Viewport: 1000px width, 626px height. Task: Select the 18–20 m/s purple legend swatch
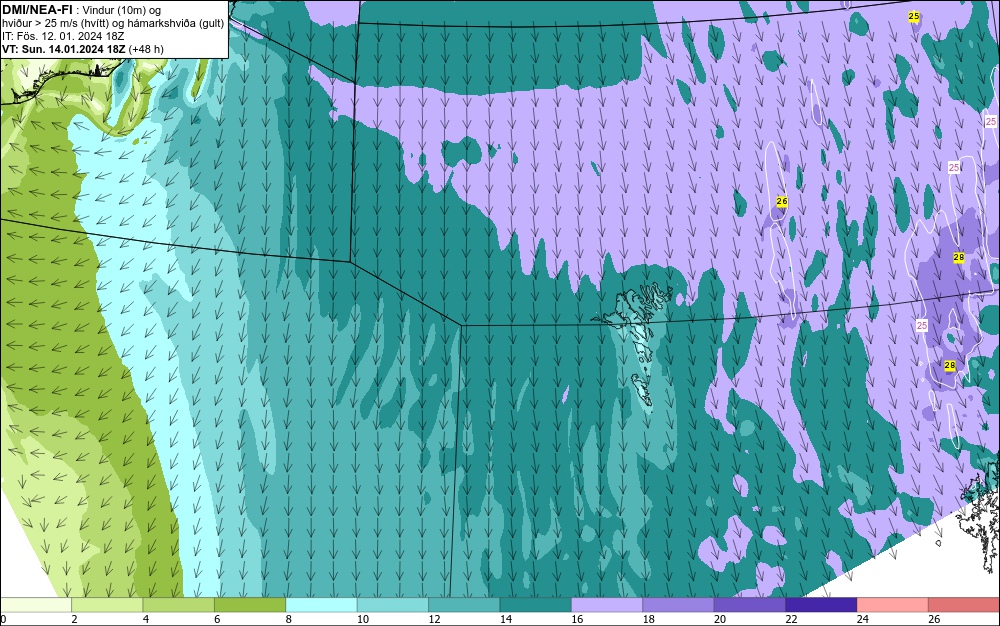(679, 605)
